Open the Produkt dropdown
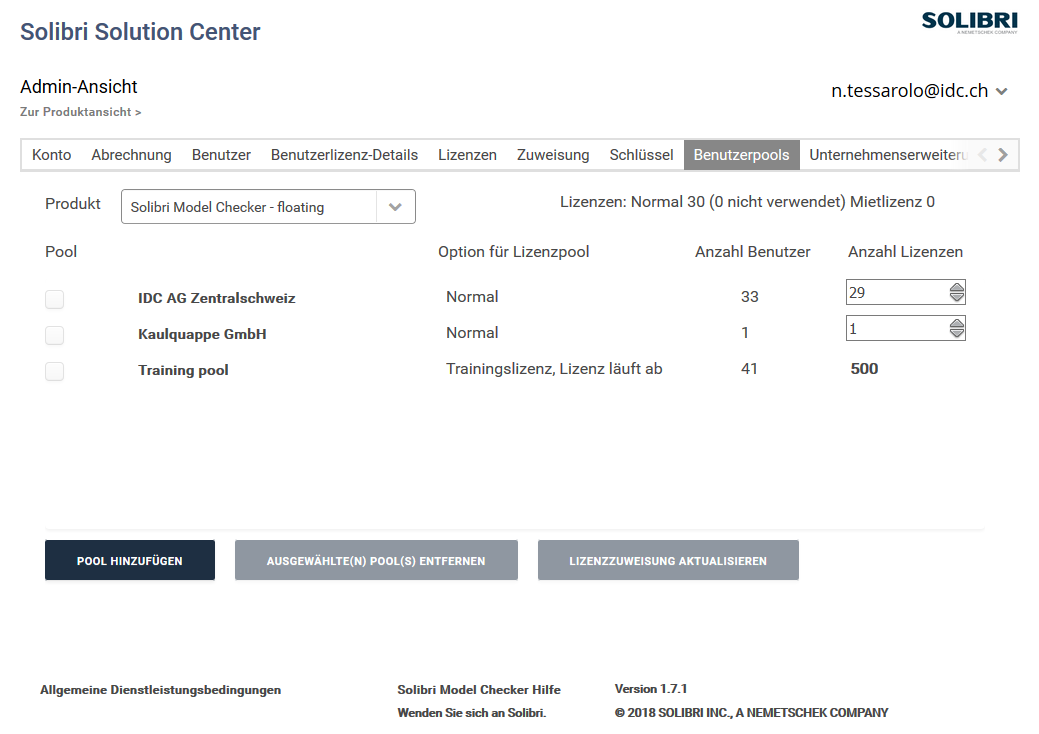The width and height of the screenshot is (1039, 734). pyautogui.click(x=268, y=207)
